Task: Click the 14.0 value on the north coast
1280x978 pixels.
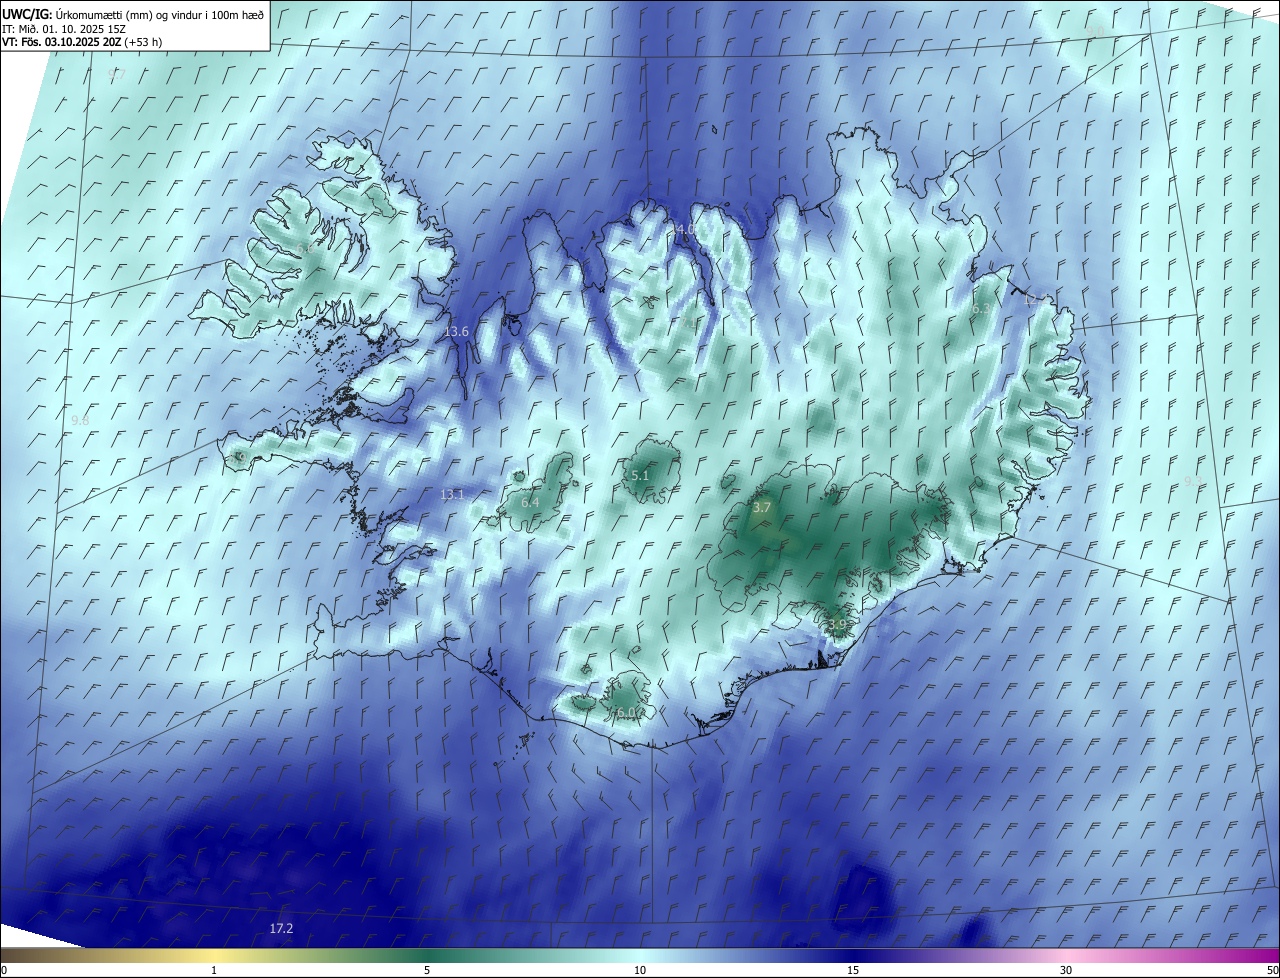Action: tap(685, 229)
